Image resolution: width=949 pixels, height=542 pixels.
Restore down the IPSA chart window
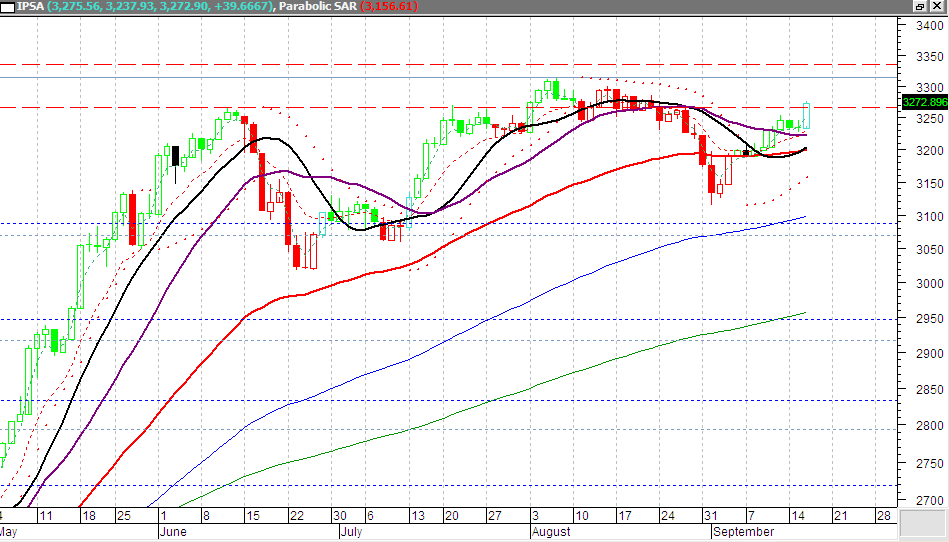920,6
